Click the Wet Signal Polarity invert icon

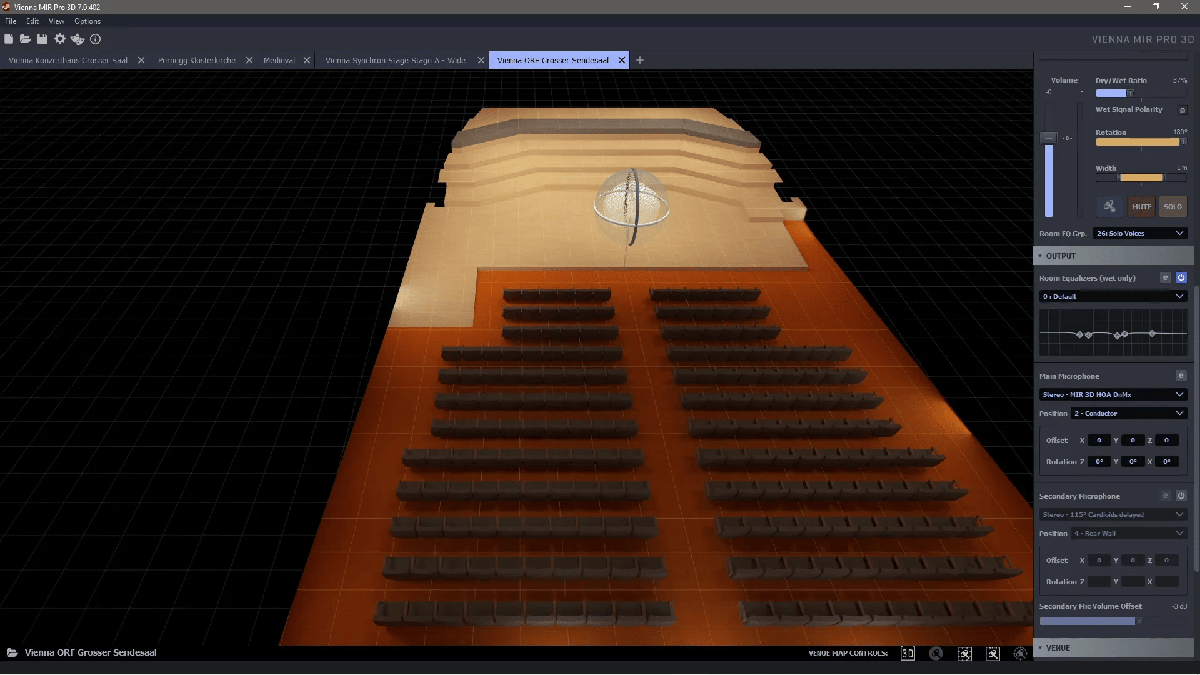point(1182,110)
